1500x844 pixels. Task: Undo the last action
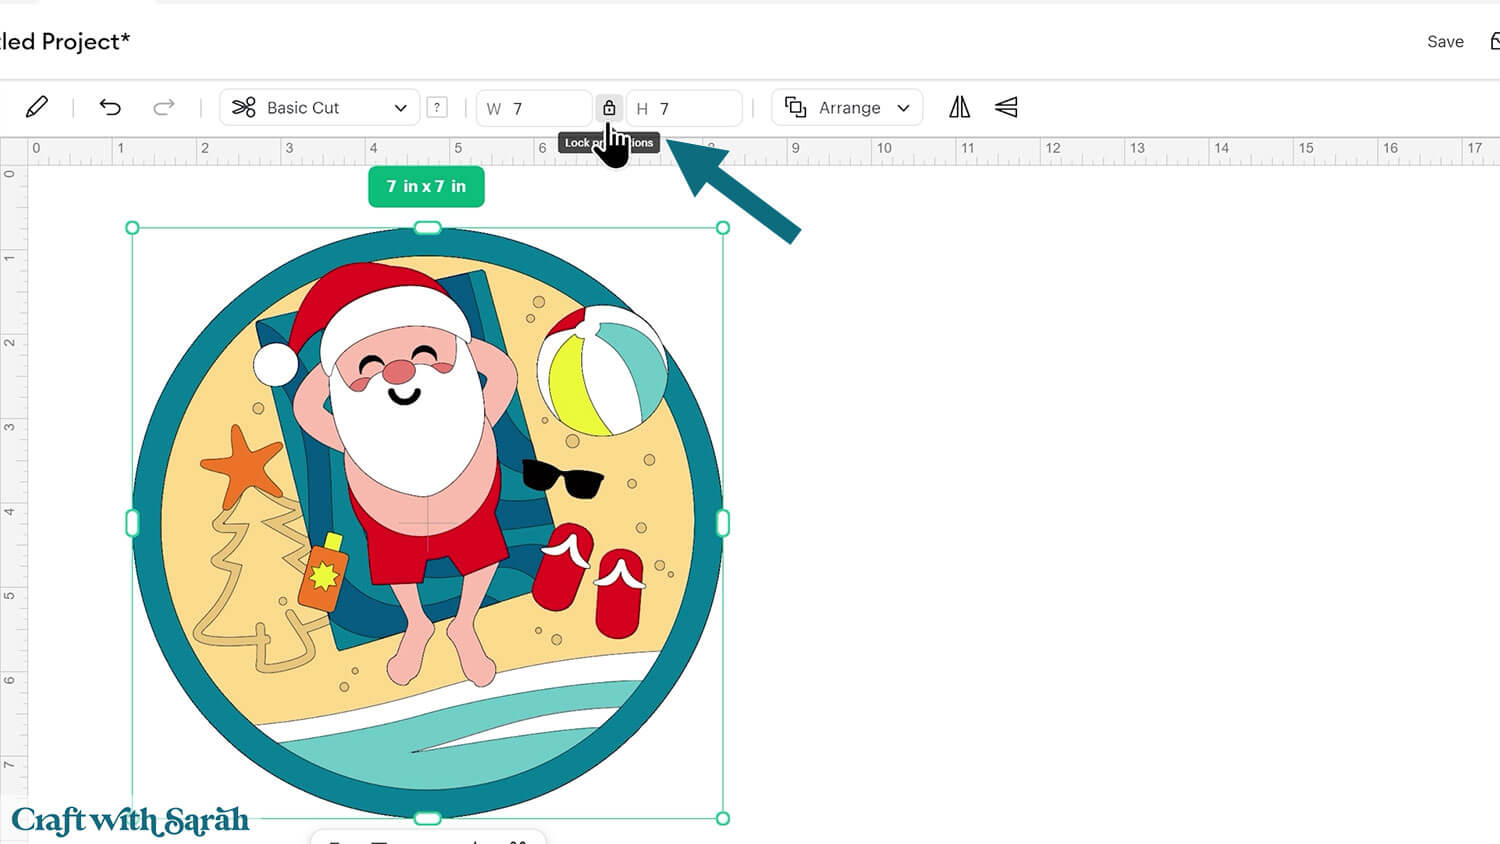(x=111, y=107)
